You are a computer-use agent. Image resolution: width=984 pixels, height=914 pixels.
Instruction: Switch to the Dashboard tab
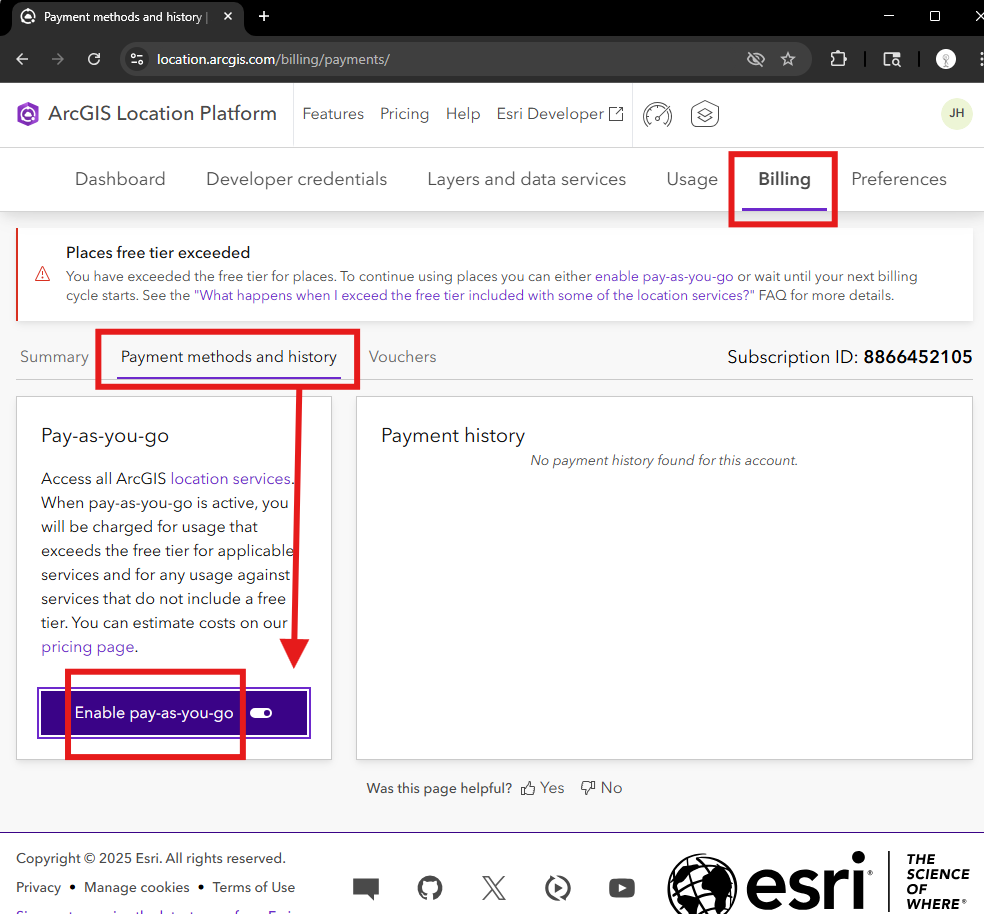pos(120,179)
